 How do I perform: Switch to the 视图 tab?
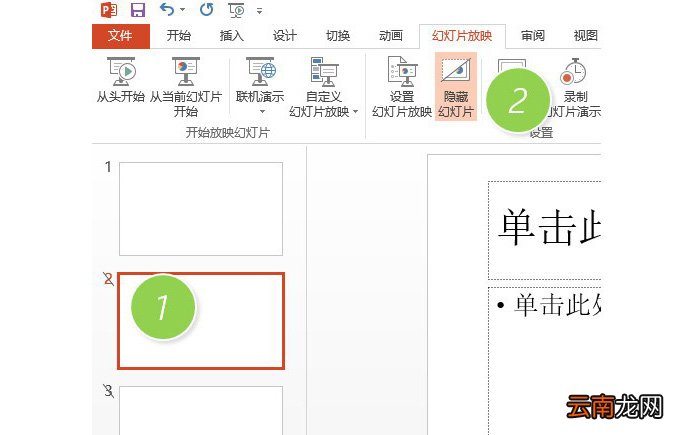pos(586,36)
